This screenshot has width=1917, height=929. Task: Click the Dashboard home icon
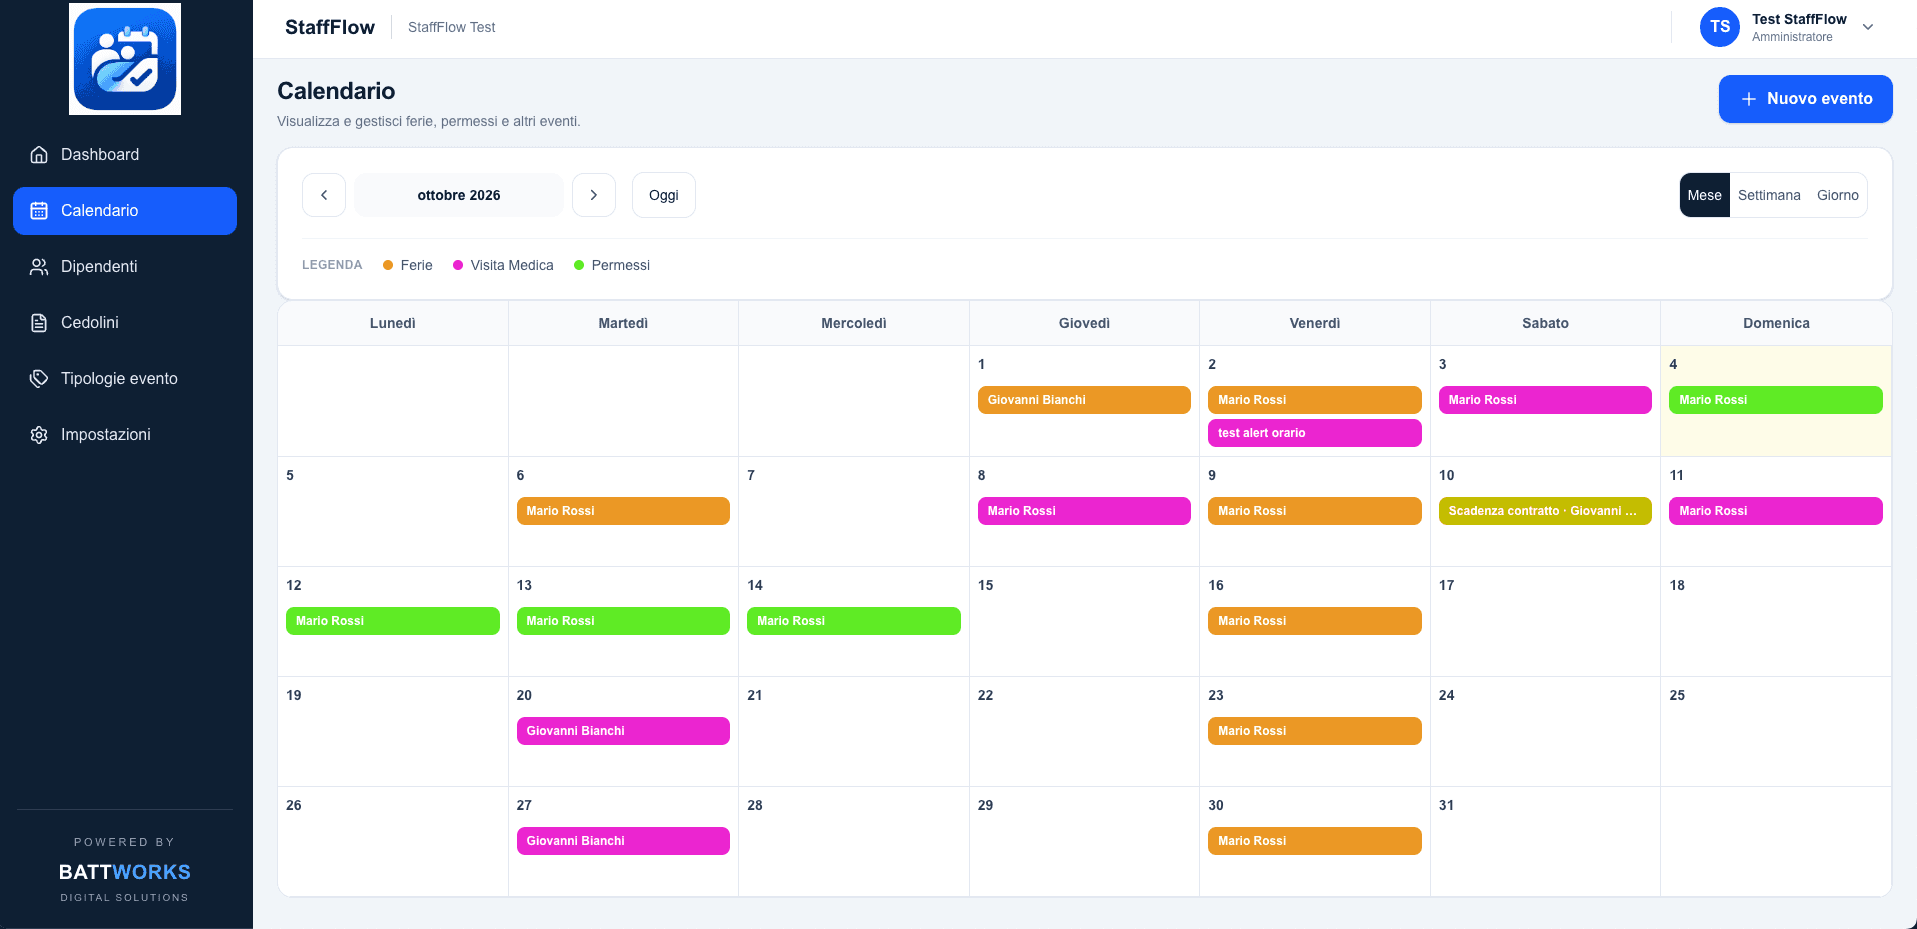[x=39, y=155]
